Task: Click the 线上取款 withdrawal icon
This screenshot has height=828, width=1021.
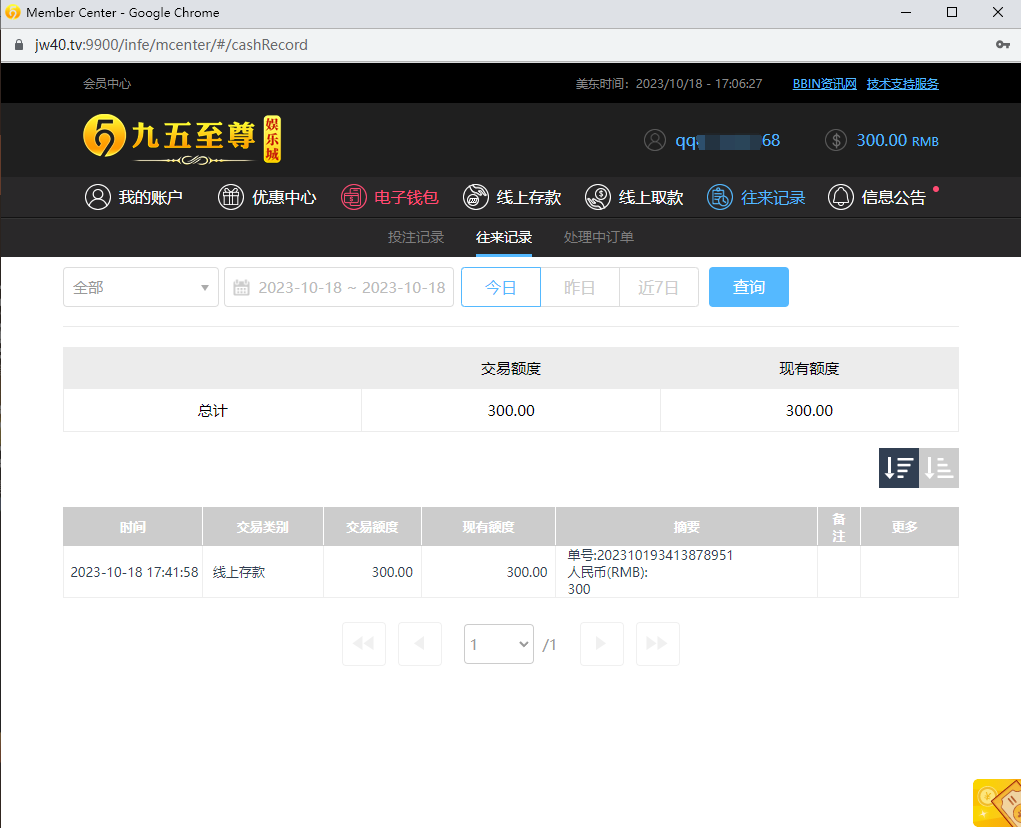Action: (x=598, y=197)
